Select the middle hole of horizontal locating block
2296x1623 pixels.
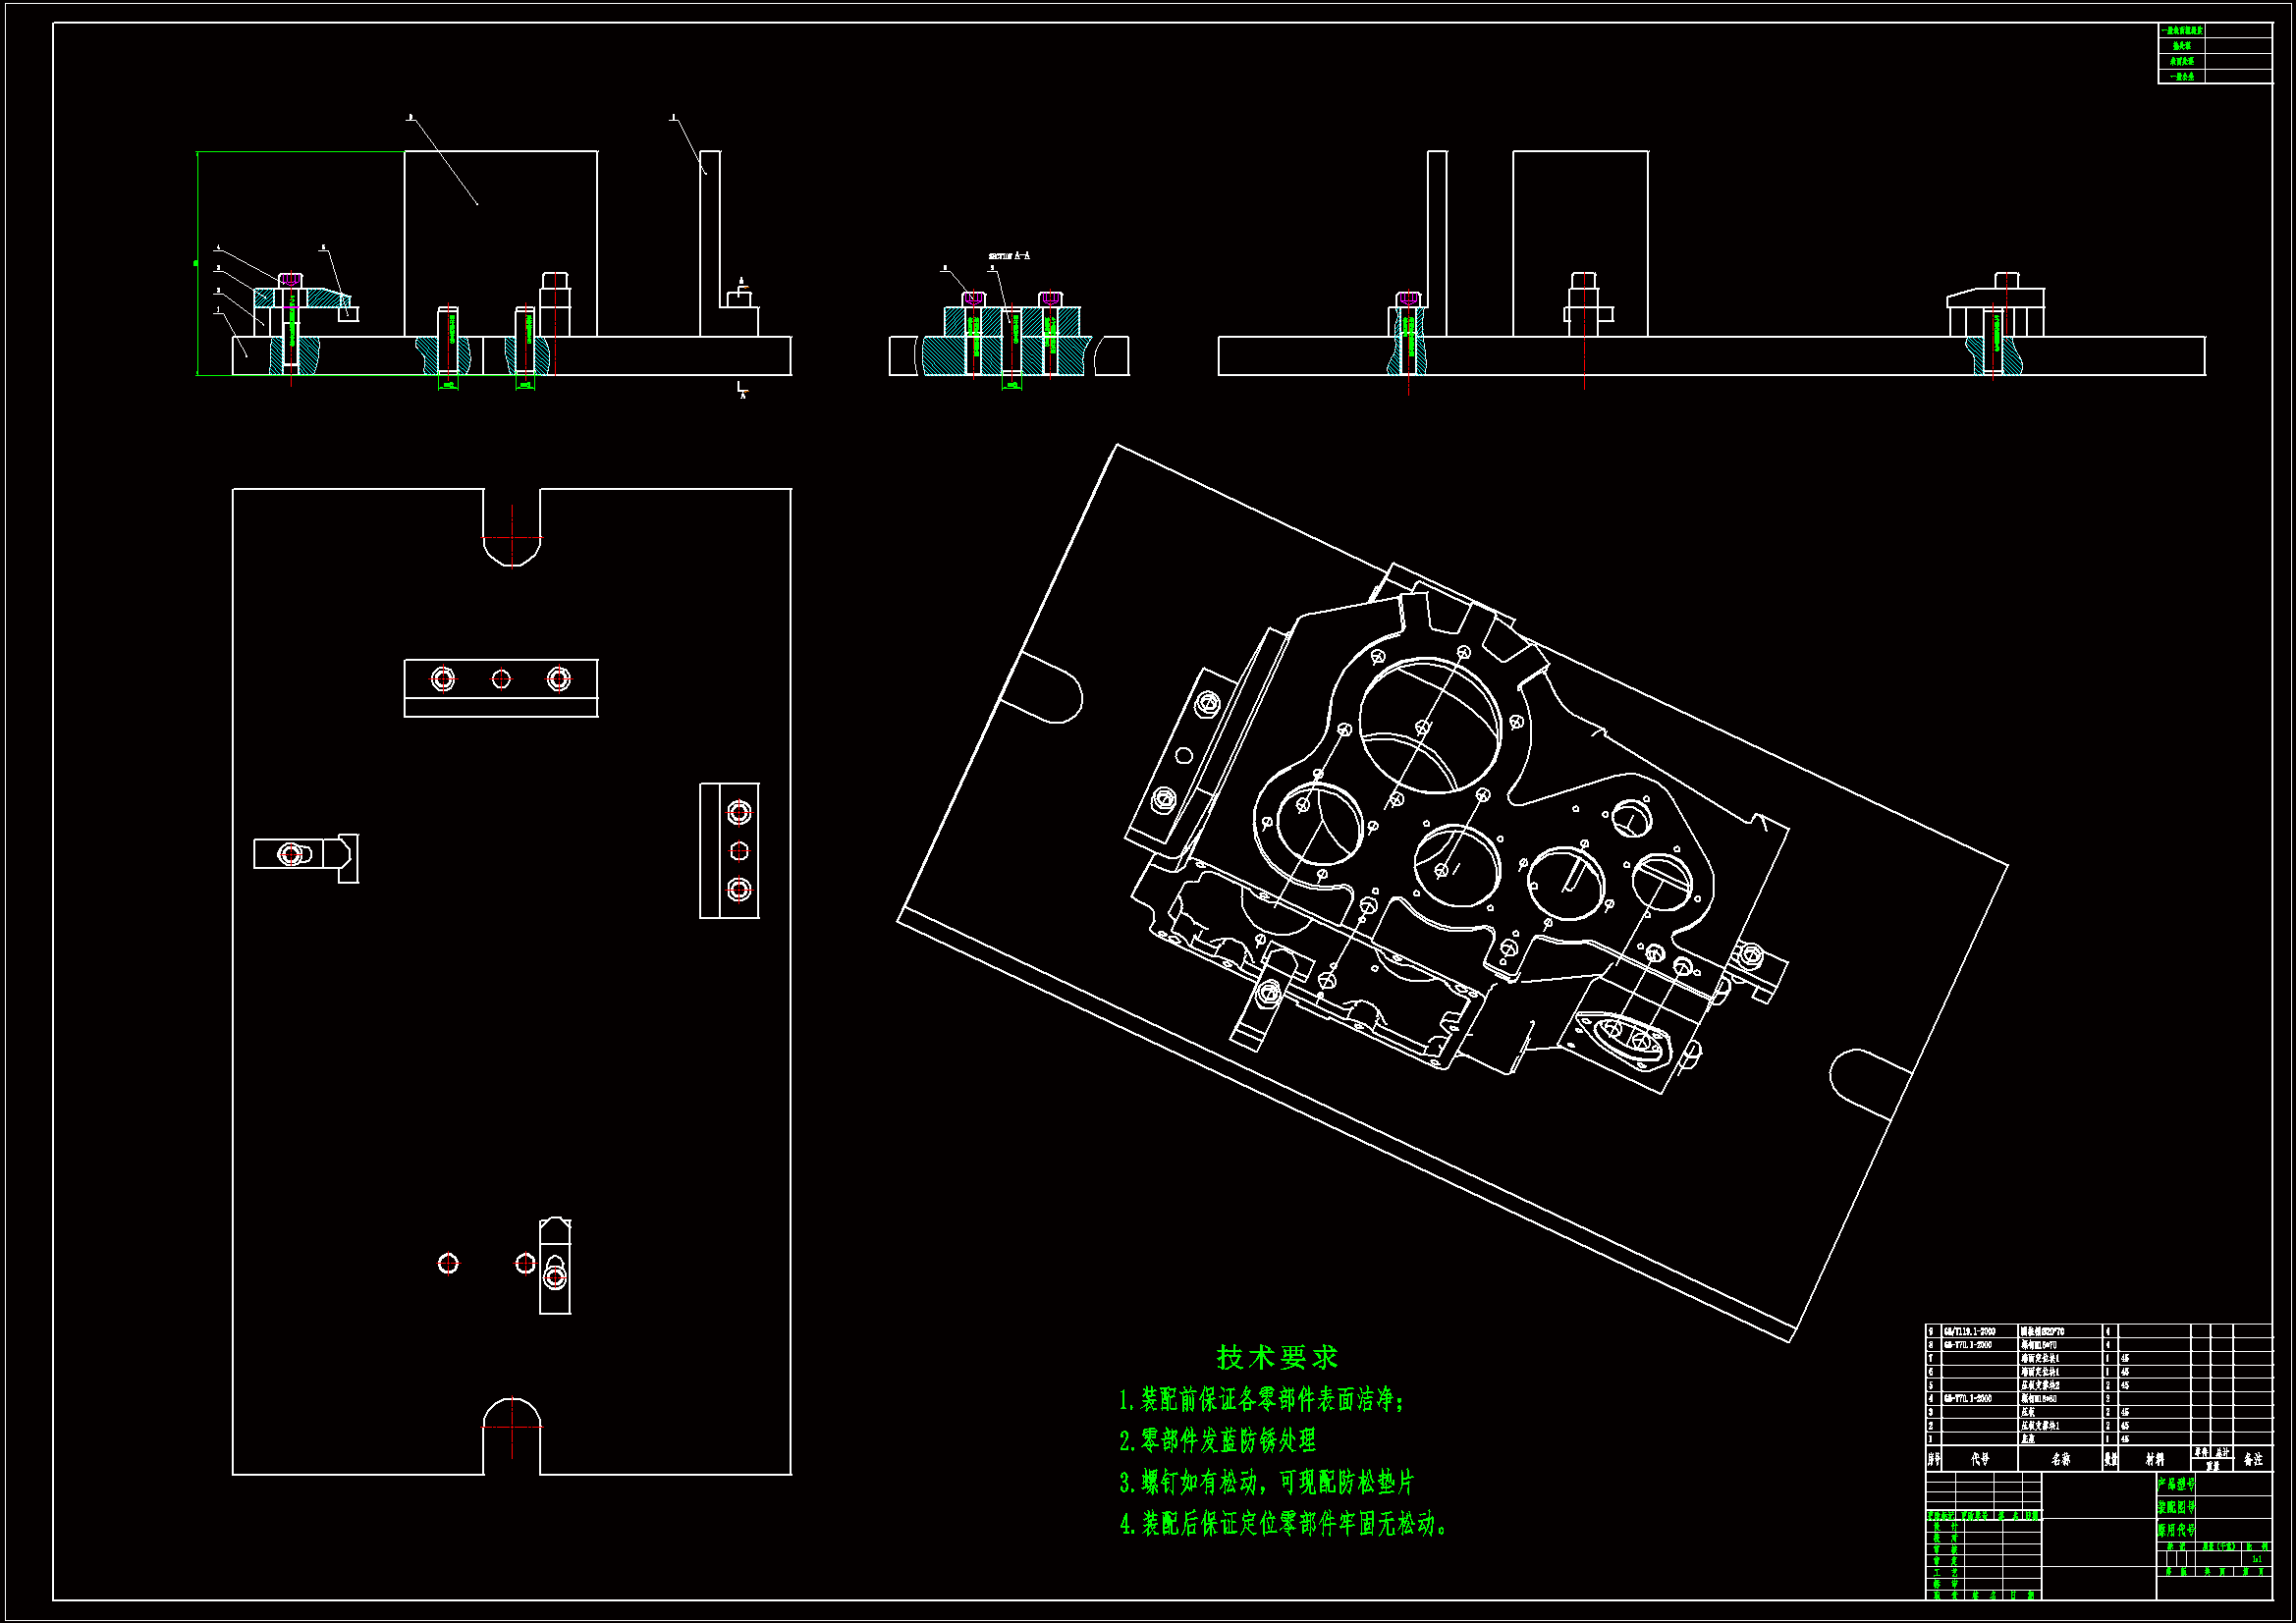tap(501, 680)
